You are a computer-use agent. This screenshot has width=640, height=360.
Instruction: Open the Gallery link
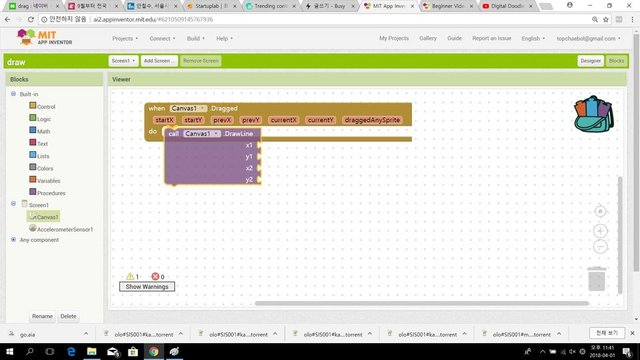pos(428,38)
